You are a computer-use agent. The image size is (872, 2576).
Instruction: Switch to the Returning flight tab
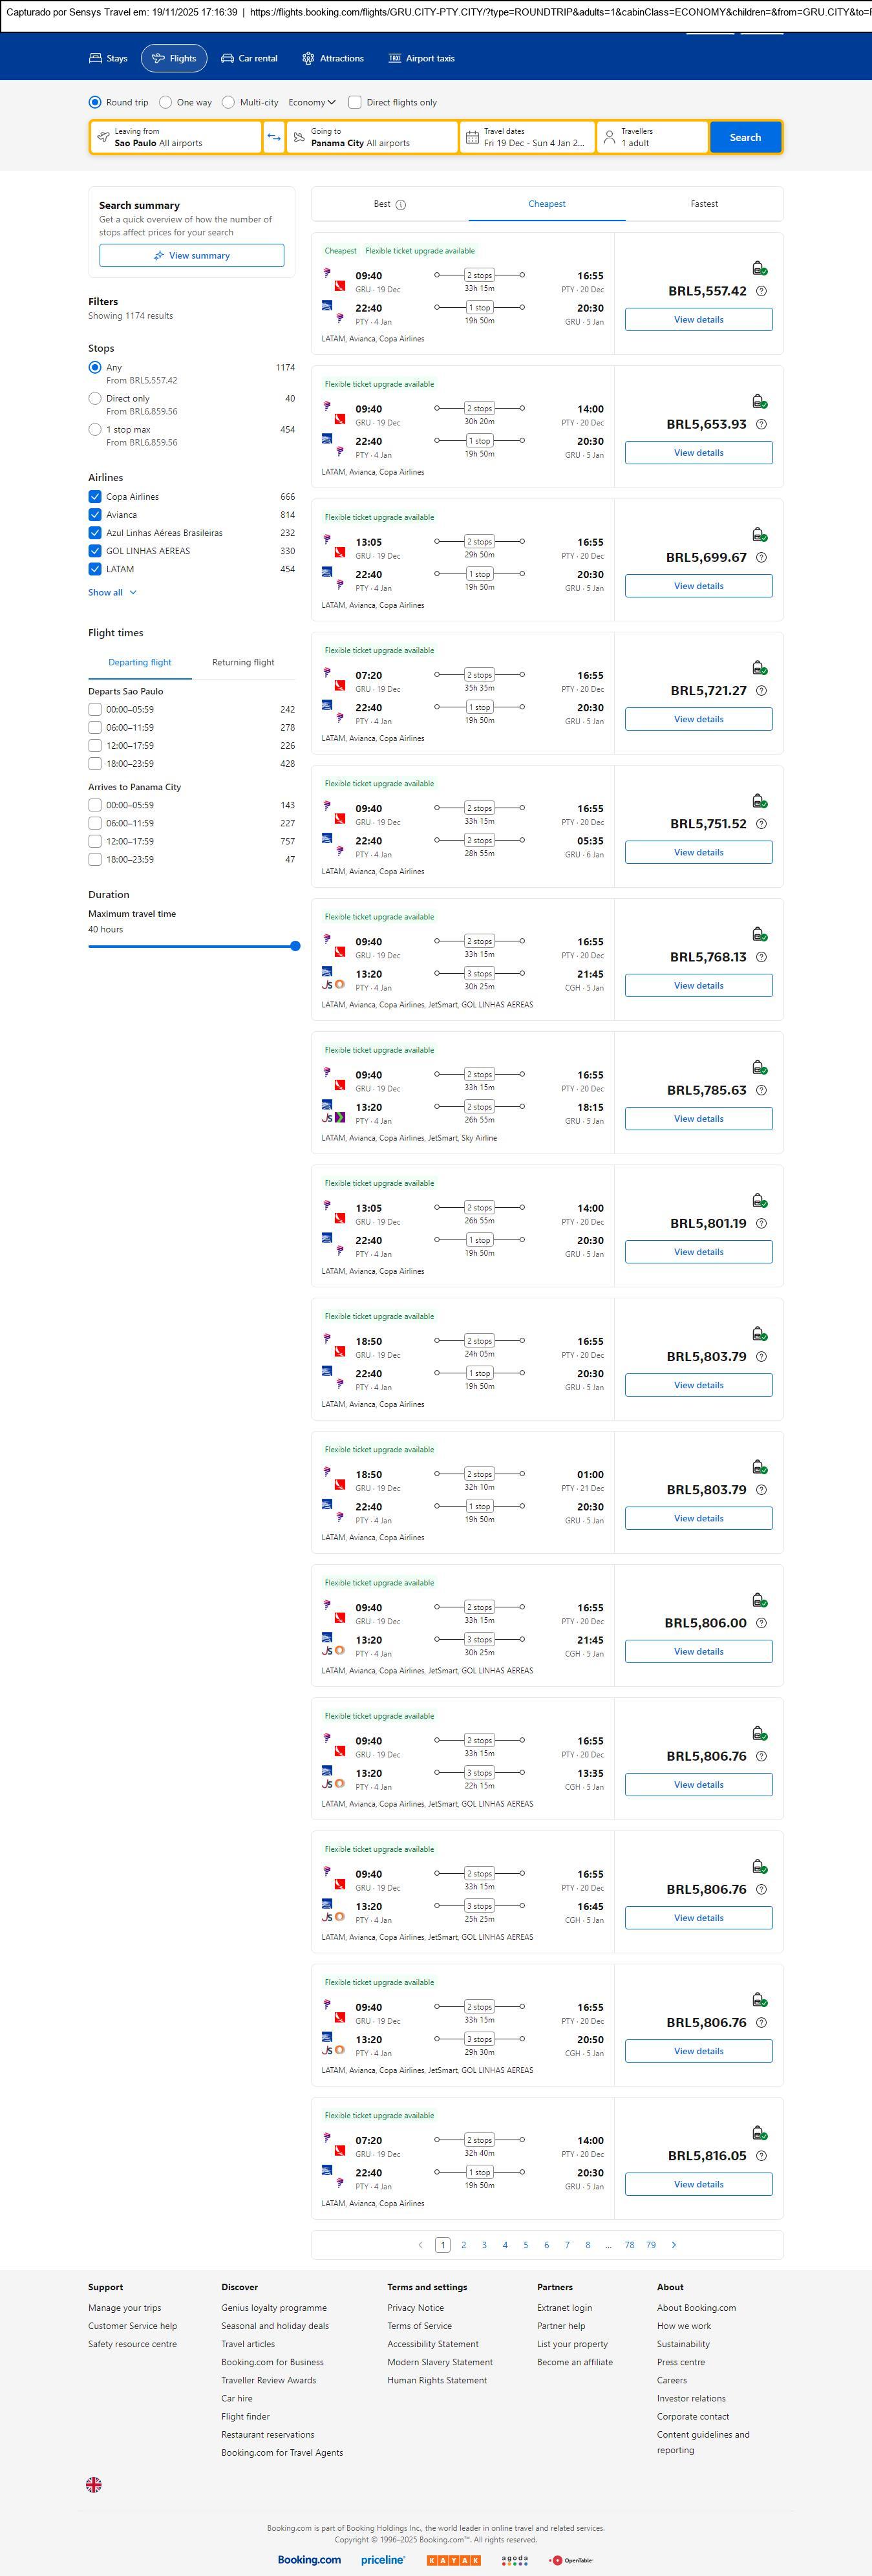point(243,662)
